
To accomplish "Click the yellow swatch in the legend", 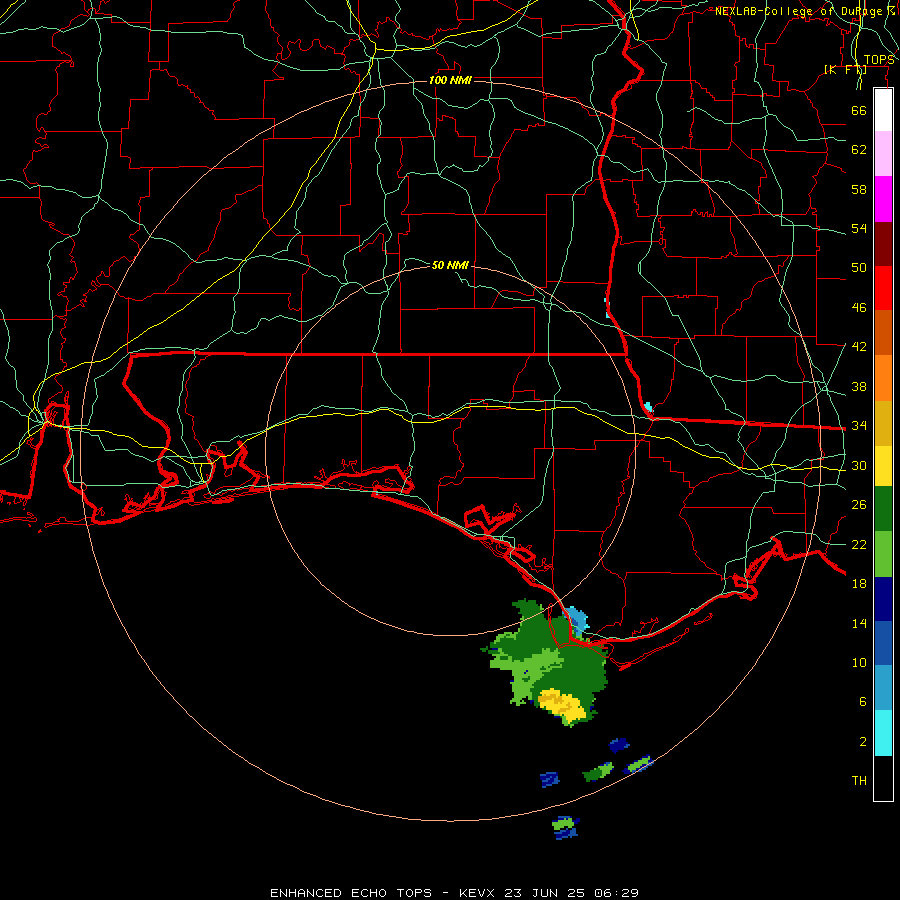I will (883, 466).
